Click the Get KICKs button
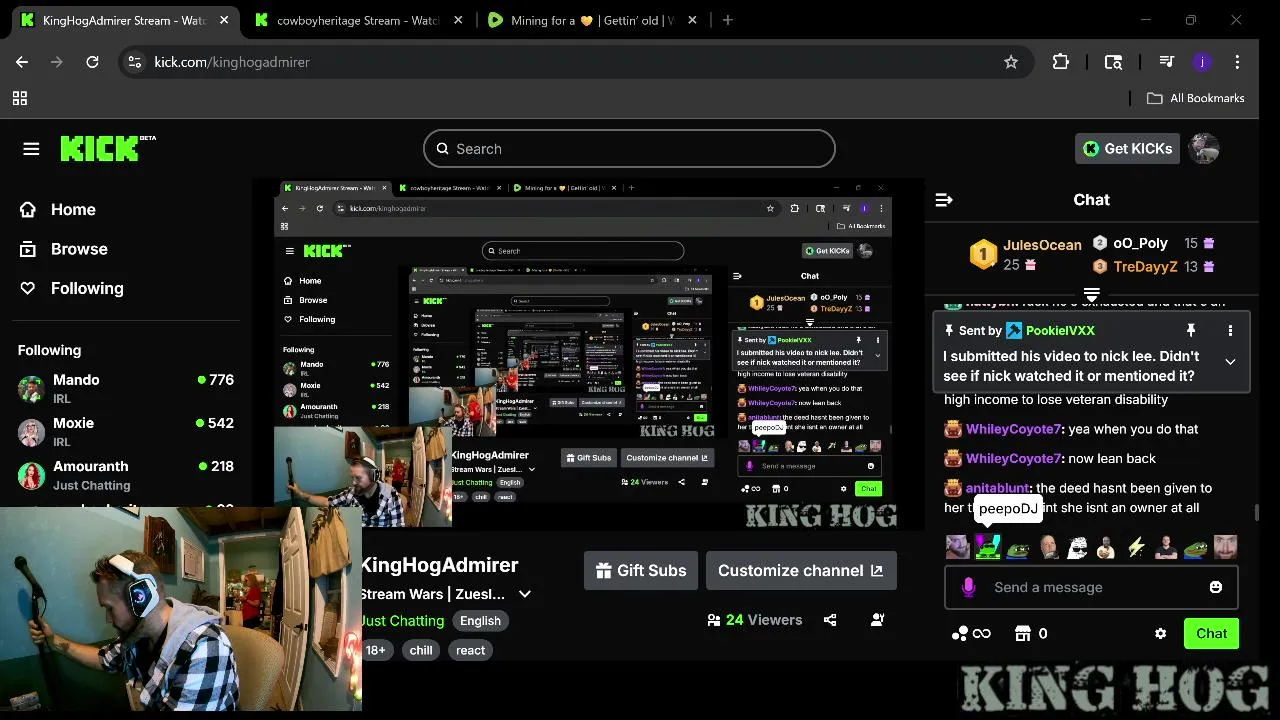Viewport: 1280px width, 720px height. (1127, 148)
